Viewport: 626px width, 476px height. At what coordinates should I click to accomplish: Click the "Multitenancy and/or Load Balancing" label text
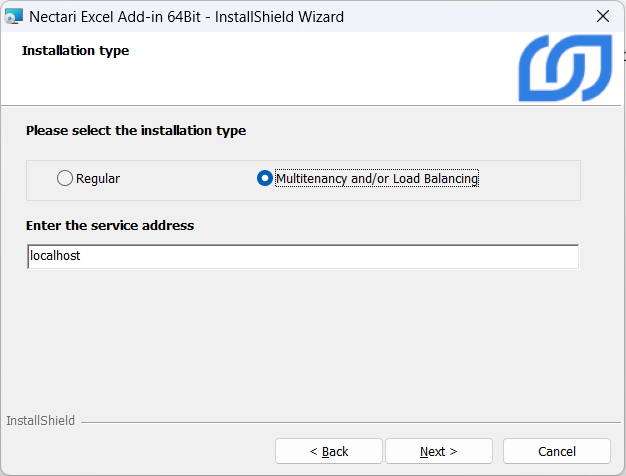pos(376,179)
